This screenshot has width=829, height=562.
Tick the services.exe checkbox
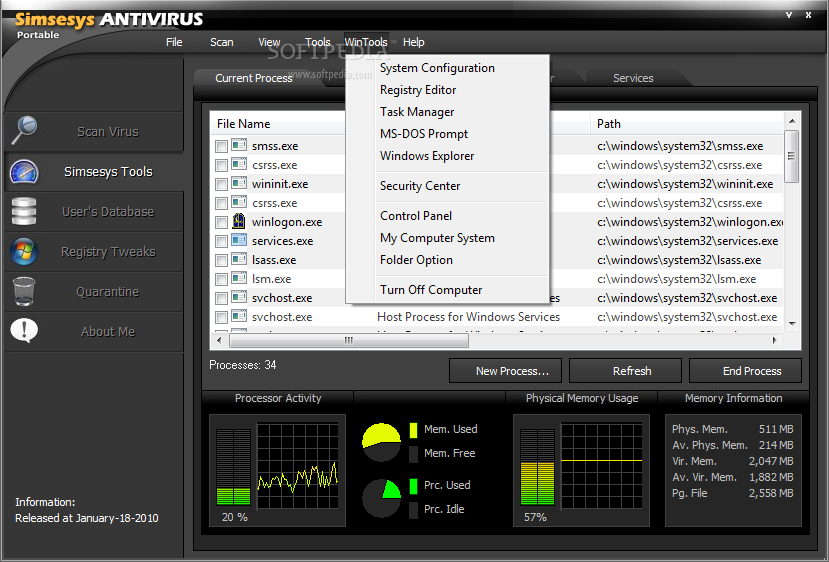[222, 242]
